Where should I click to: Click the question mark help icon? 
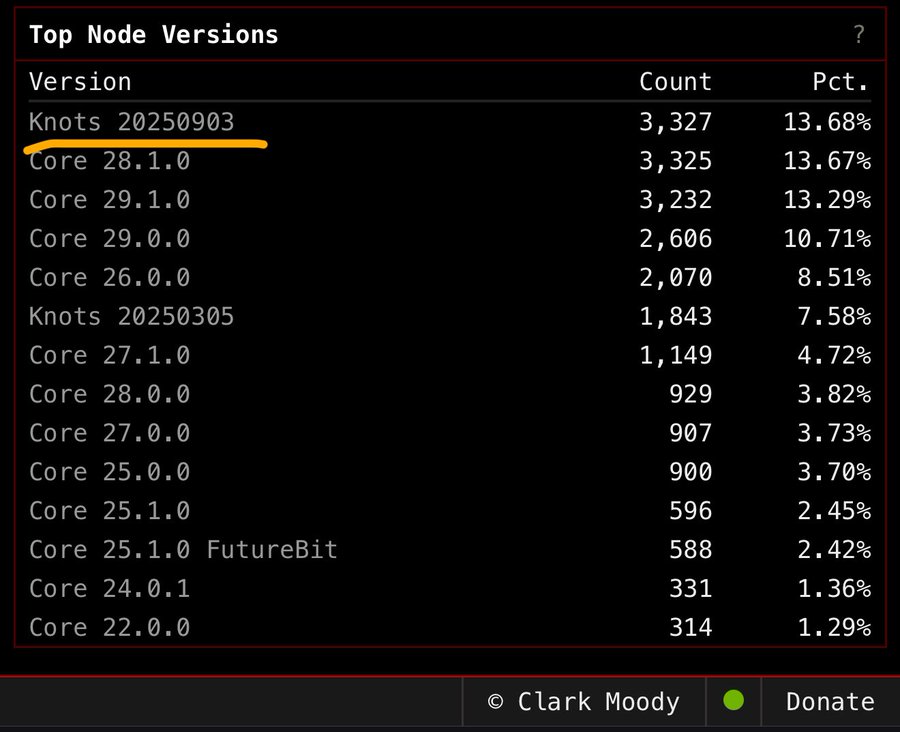(x=858, y=35)
